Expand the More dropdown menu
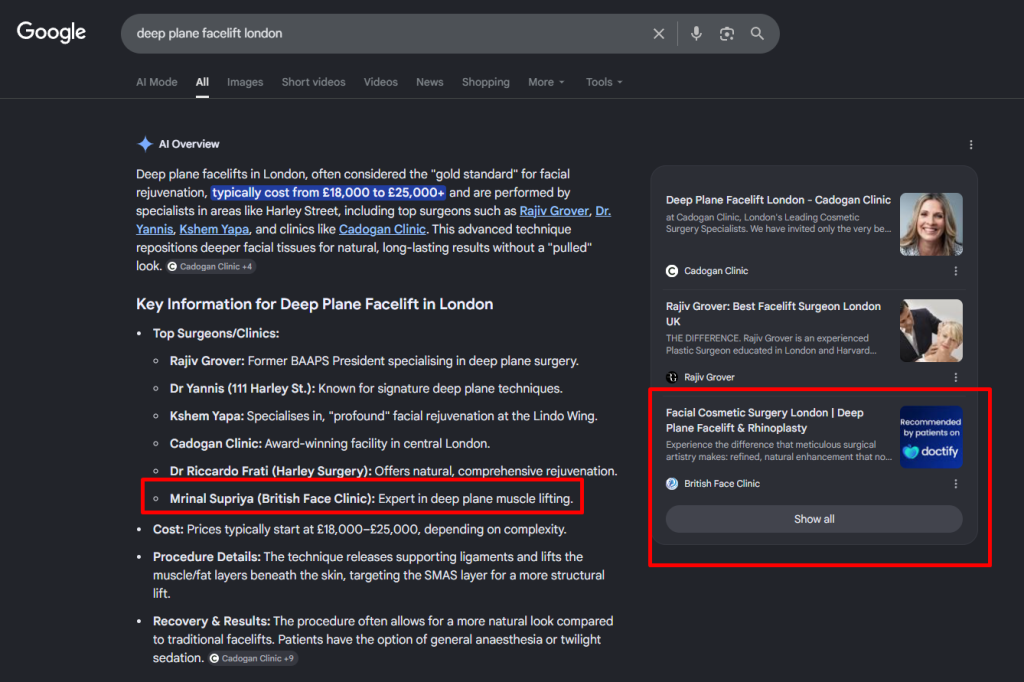Screen dimensions: 1024x682 tap(546, 82)
